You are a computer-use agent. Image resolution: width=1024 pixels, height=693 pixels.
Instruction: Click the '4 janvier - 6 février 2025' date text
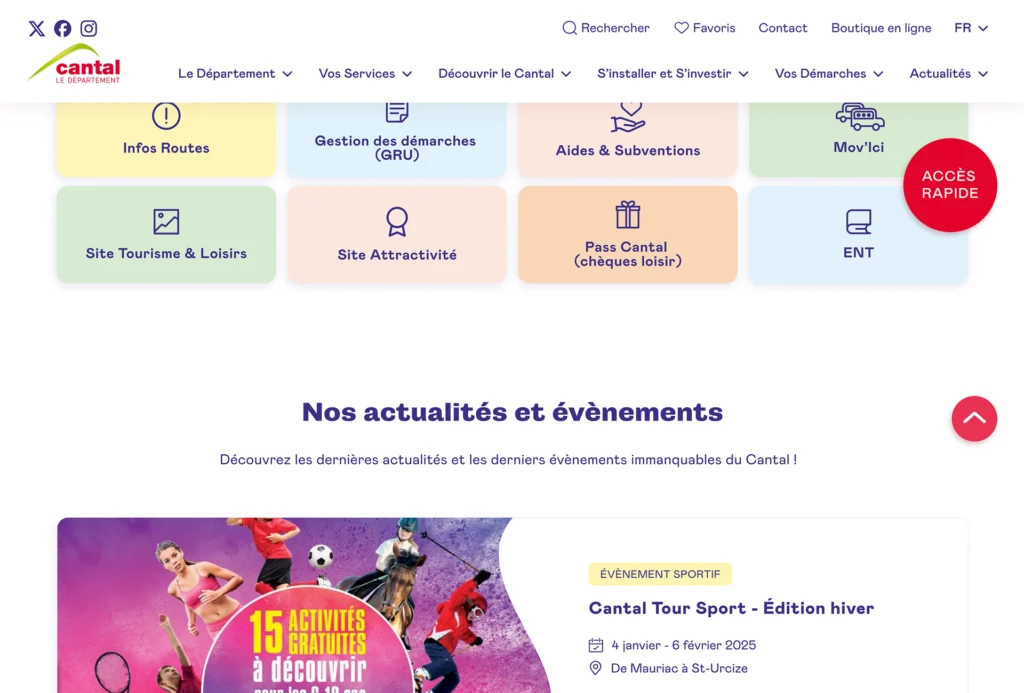[684, 645]
